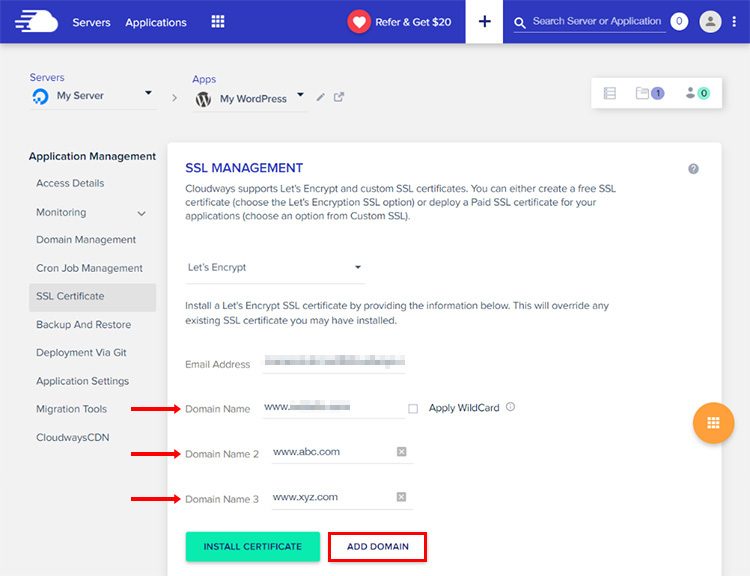Click the plus add button in navbar

484,22
